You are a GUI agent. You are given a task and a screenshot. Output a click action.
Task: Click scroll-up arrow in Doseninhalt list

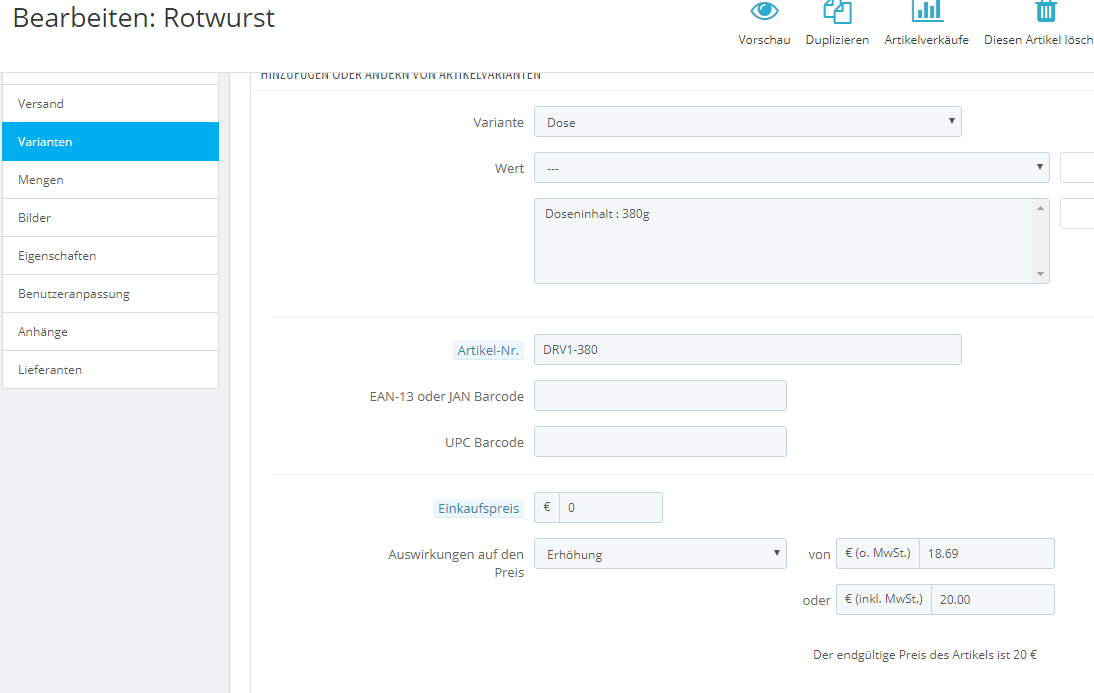point(1040,209)
